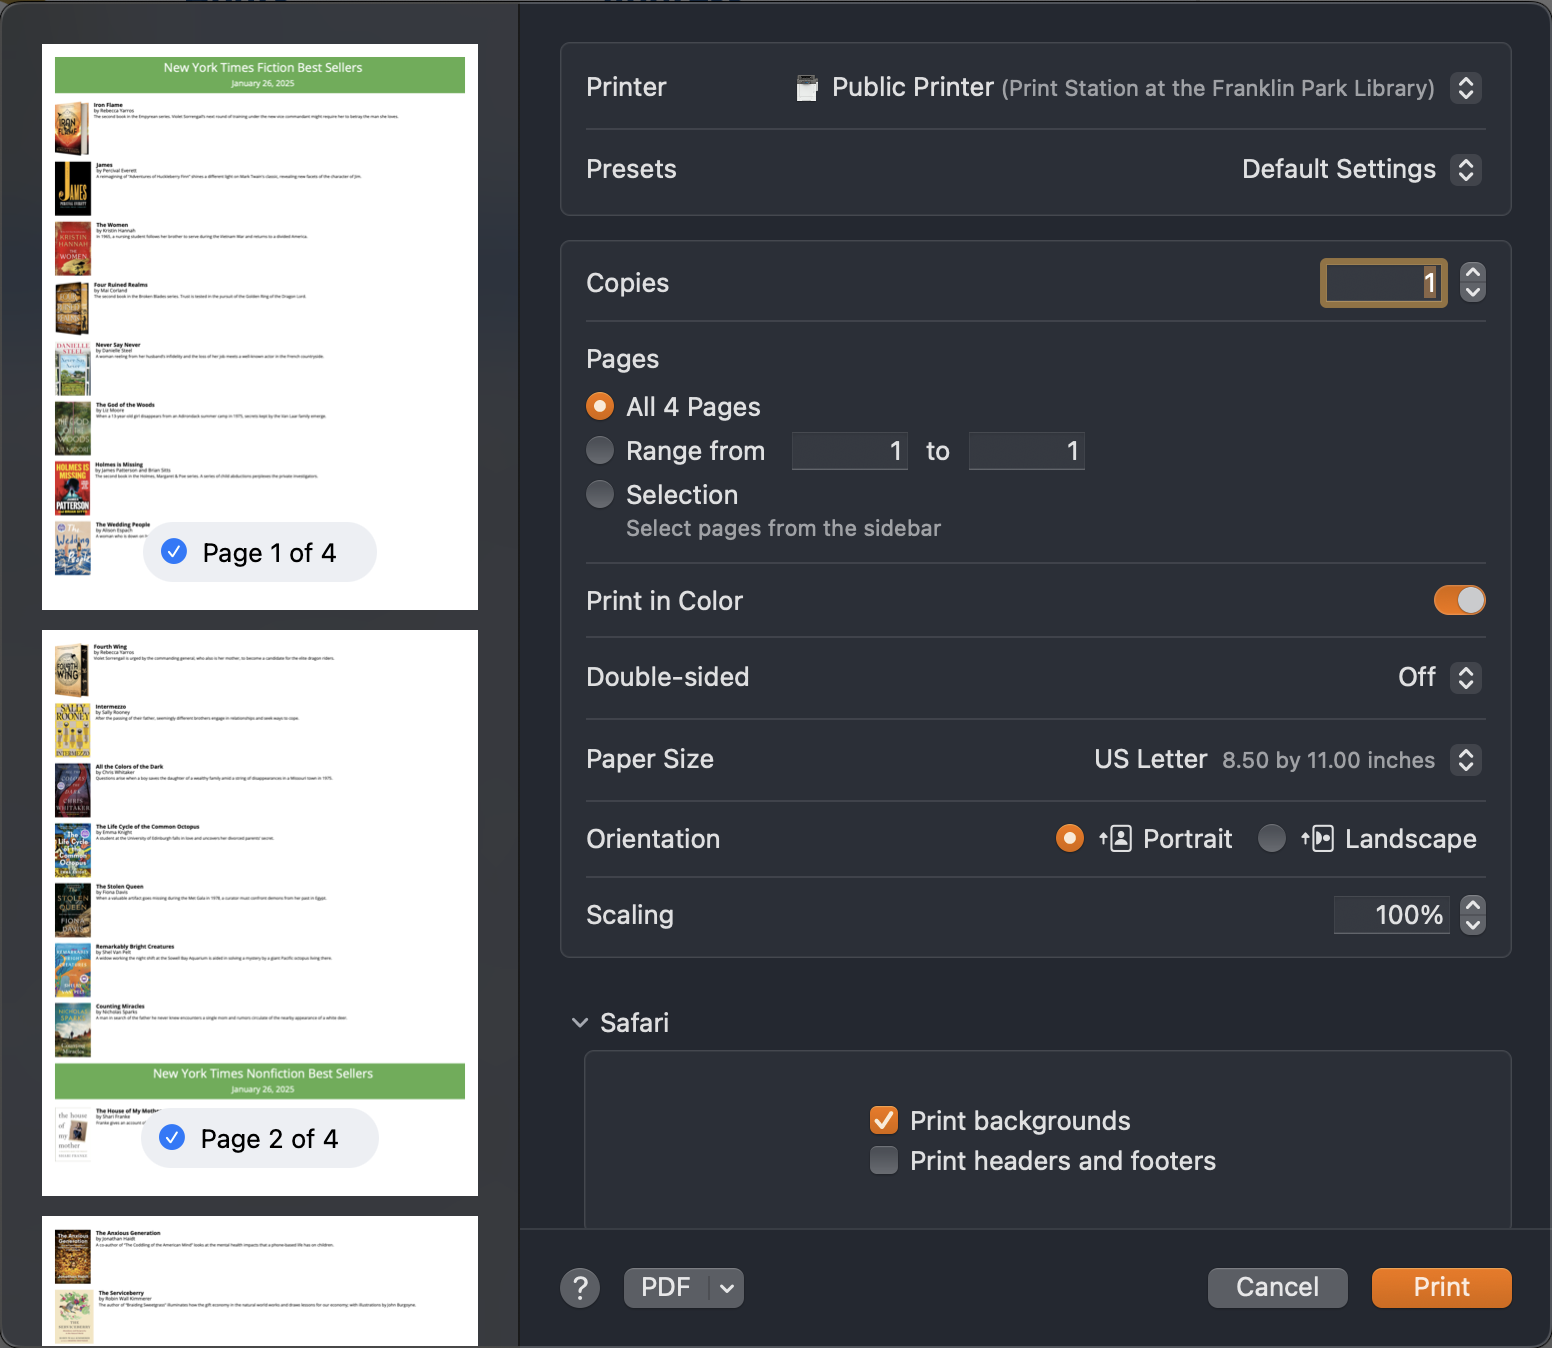The height and width of the screenshot is (1348, 1552).
Task: Toggle the Page 1 of 4 checkmark
Action: point(174,552)
